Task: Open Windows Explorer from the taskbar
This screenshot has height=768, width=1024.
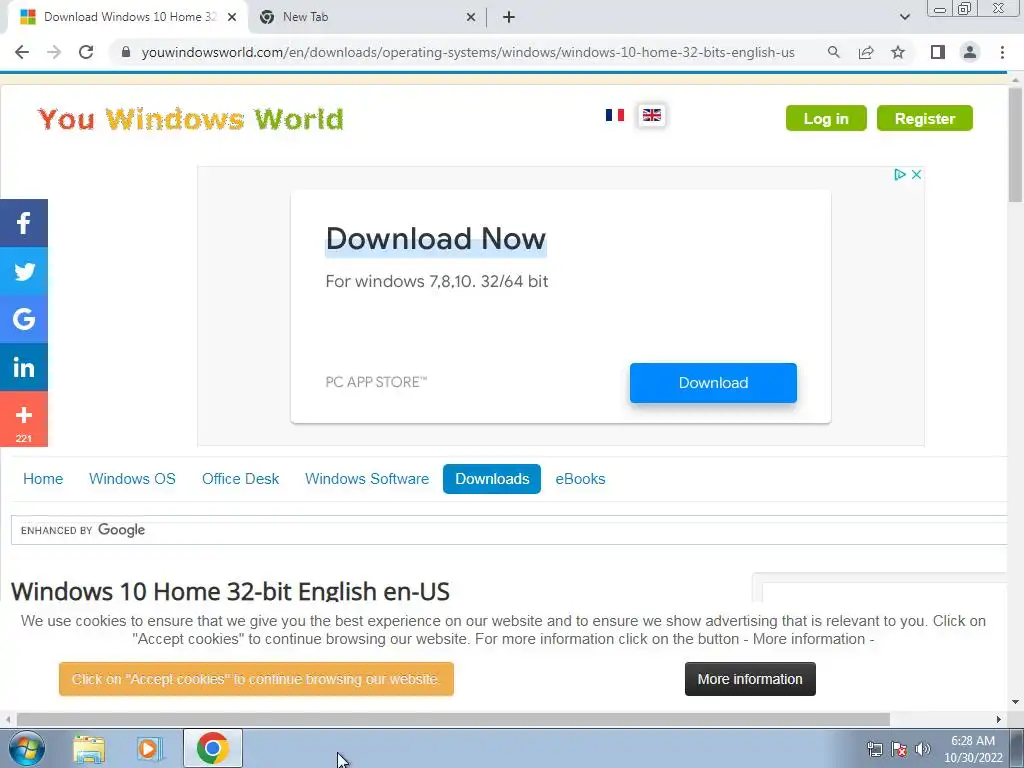Action: pyautogui.click(x=89, y=748)
